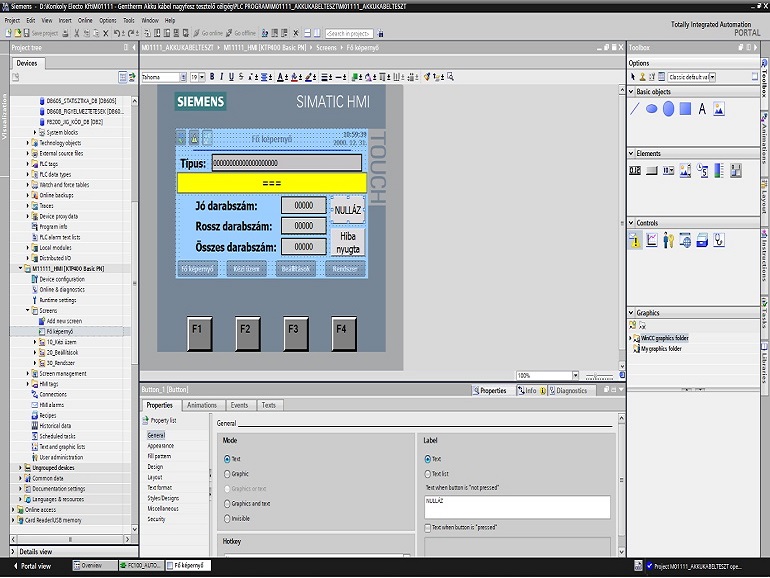Image resolution: width=770 pixels, height=578 pixels.
Task: Toggle Italic text formatting
Action: (x=221, y=77)
